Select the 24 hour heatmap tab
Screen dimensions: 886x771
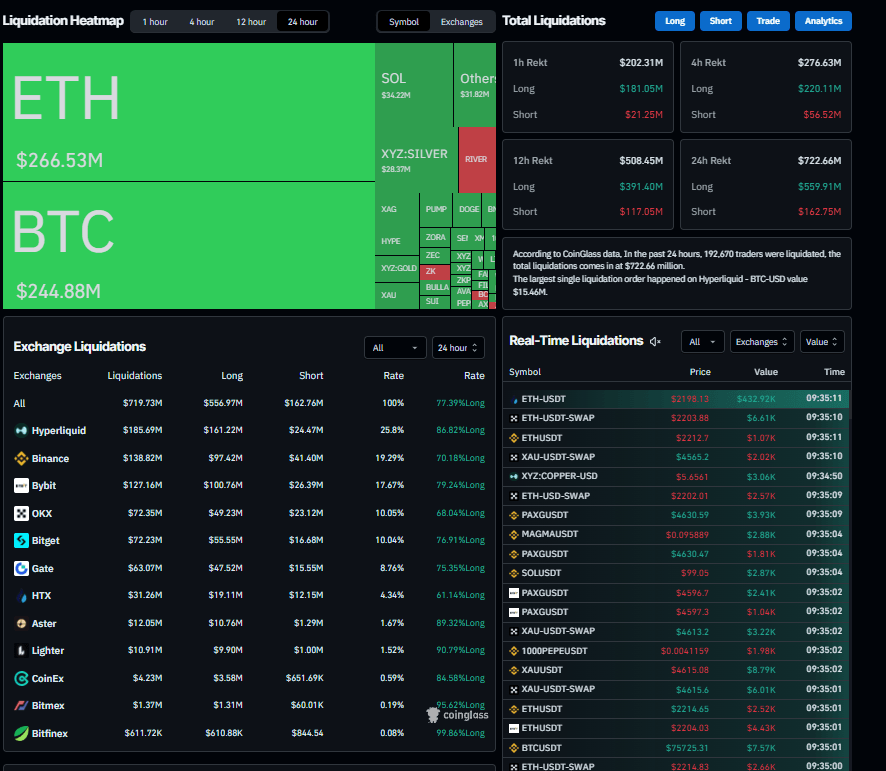tap(303, 22)
